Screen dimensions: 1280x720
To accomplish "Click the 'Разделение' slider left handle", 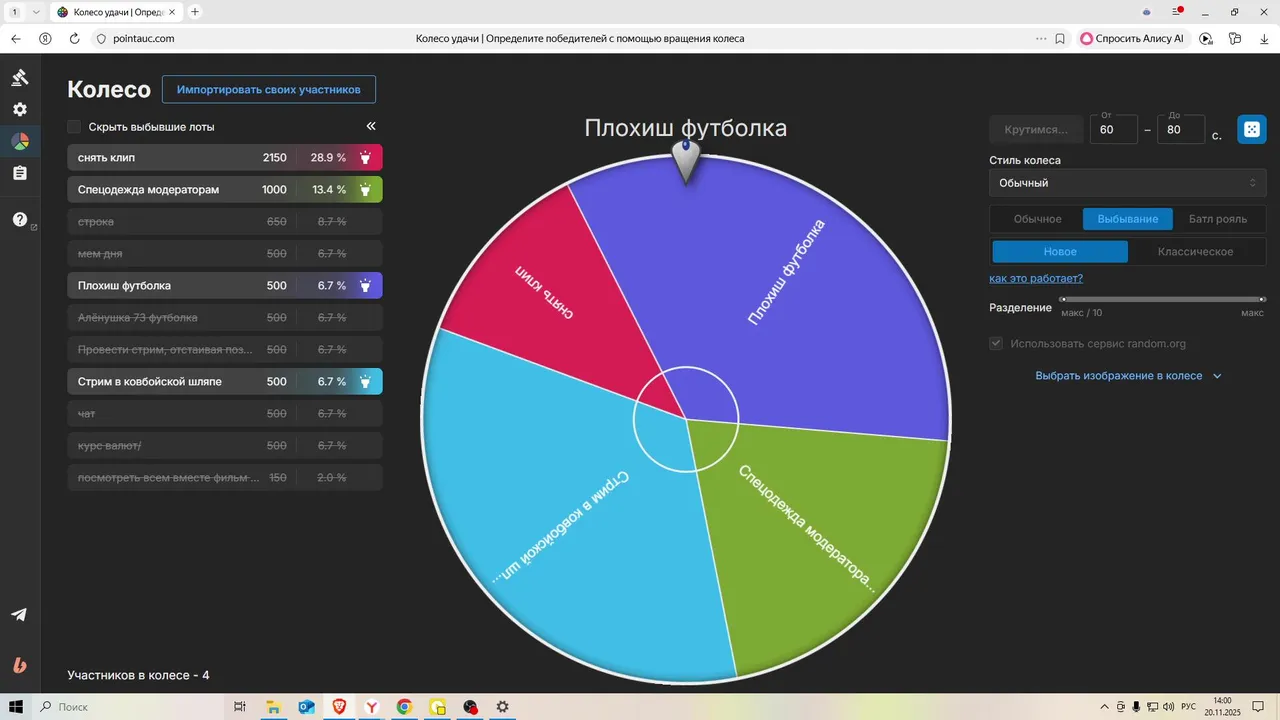I will point(1063,299).
